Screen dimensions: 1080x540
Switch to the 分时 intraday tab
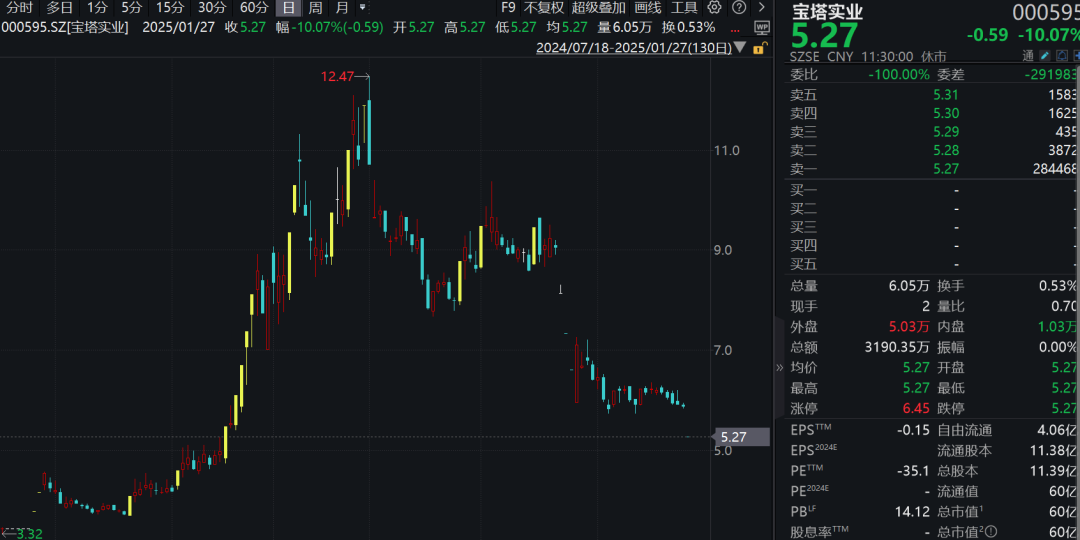coord(19,8)
